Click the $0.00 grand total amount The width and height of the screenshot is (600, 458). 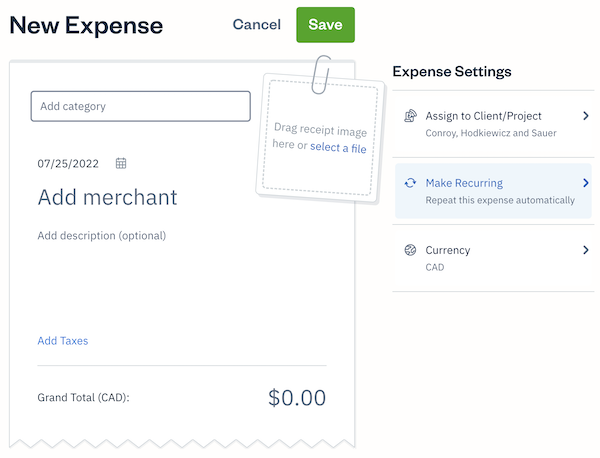(297, 397)
